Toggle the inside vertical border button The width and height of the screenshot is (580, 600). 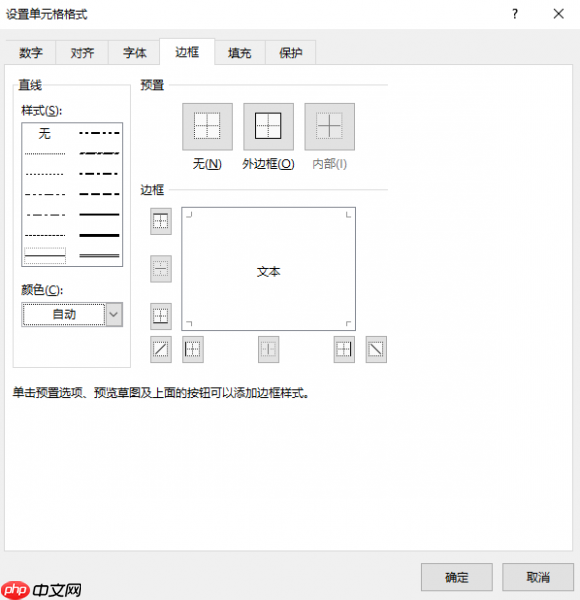click(269, 349)
